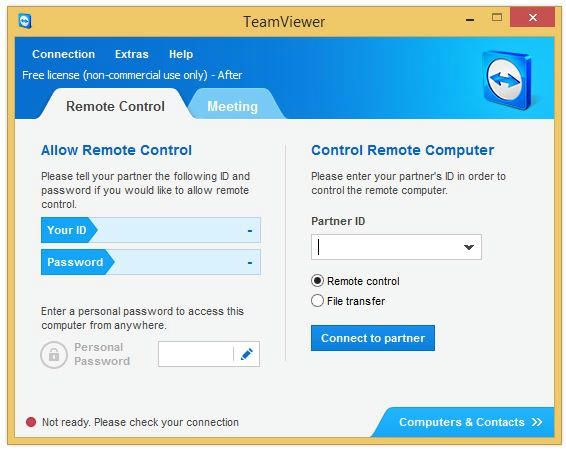Click the double chevron on Computers & Contacts
The image size is (566, 452).
tap(537, 422)
